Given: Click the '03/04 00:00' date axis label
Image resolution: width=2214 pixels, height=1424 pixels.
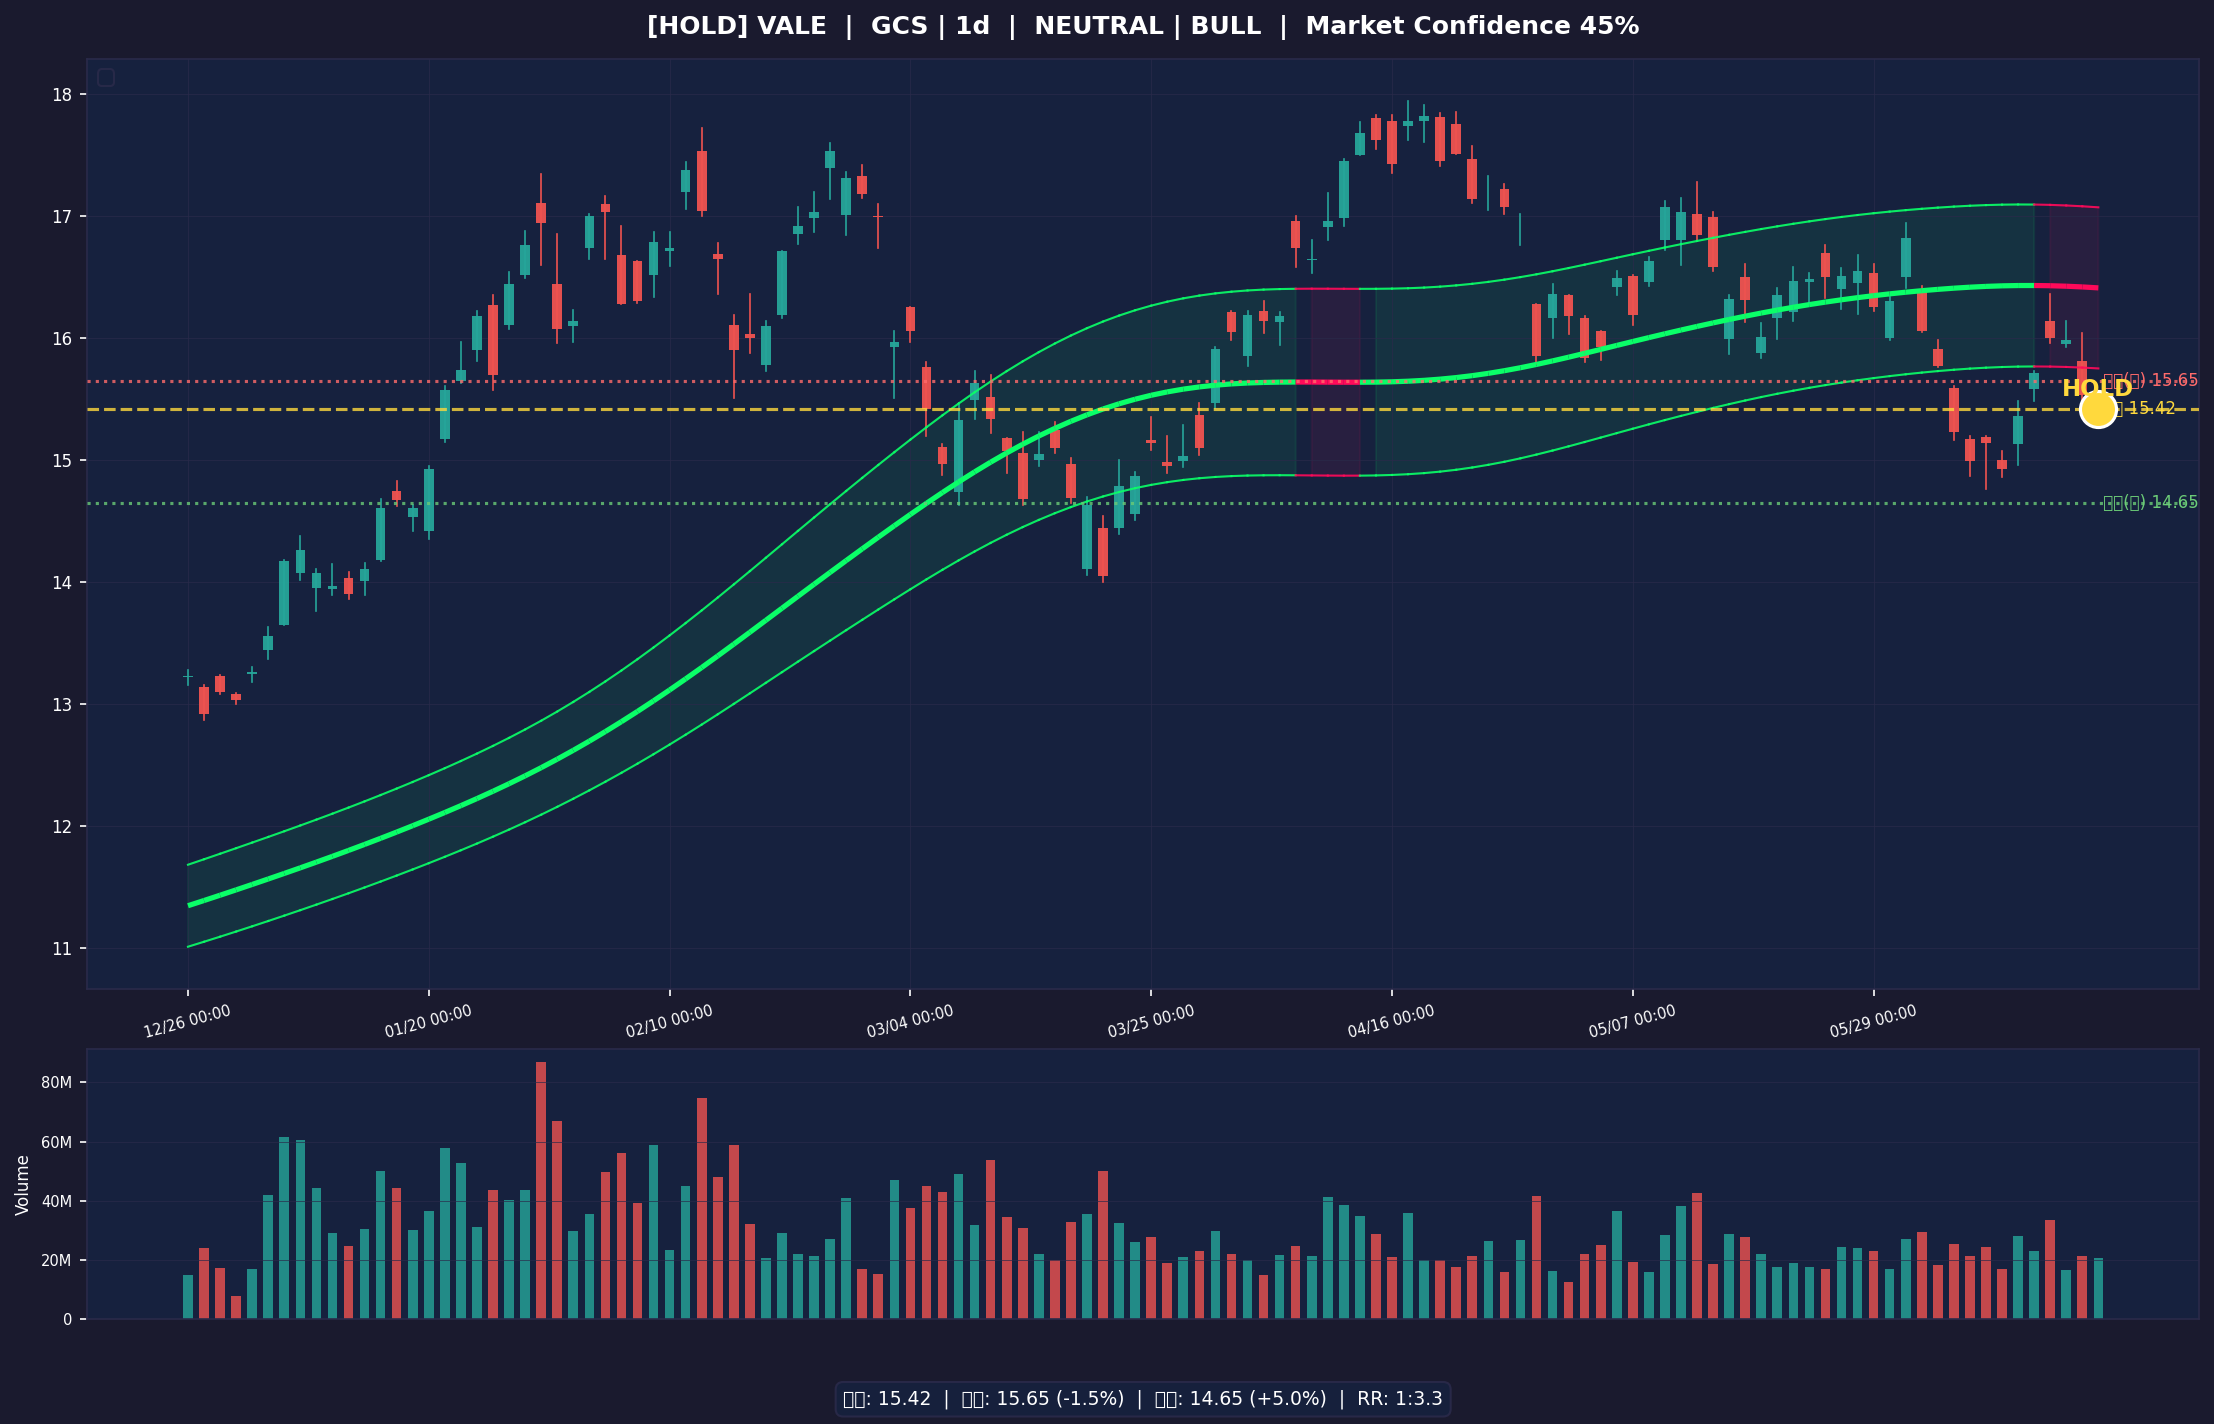Looking at the screenshot, I should [910, 1021].
